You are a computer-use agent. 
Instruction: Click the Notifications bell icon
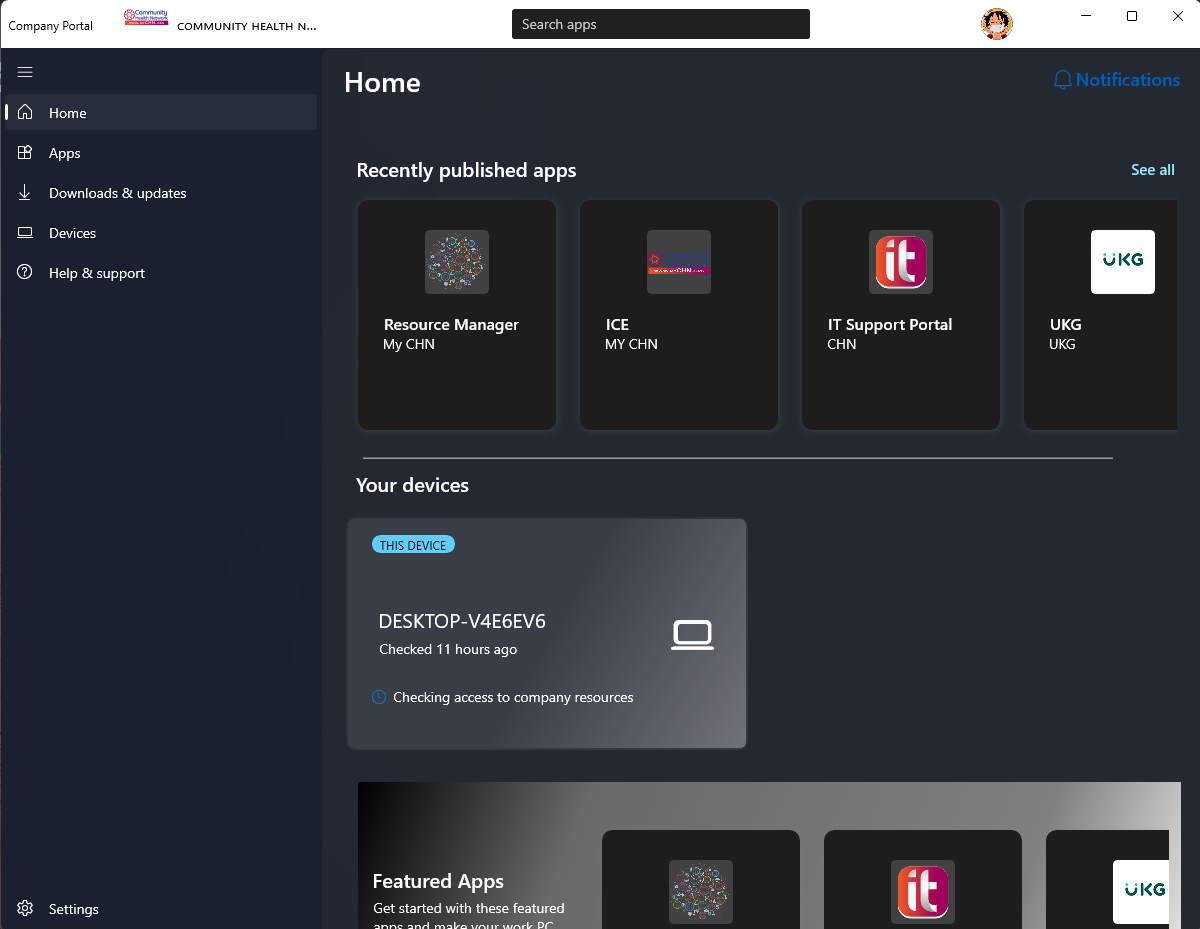click(x=1063, y=80)
